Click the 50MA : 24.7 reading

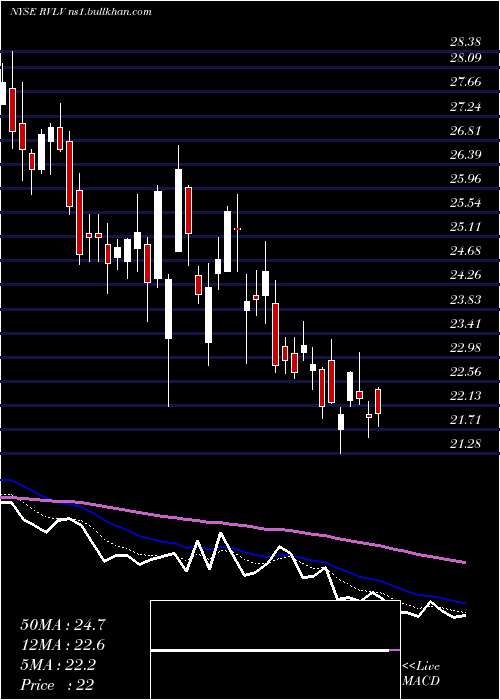pyautogui.click(x=63, y=625)
